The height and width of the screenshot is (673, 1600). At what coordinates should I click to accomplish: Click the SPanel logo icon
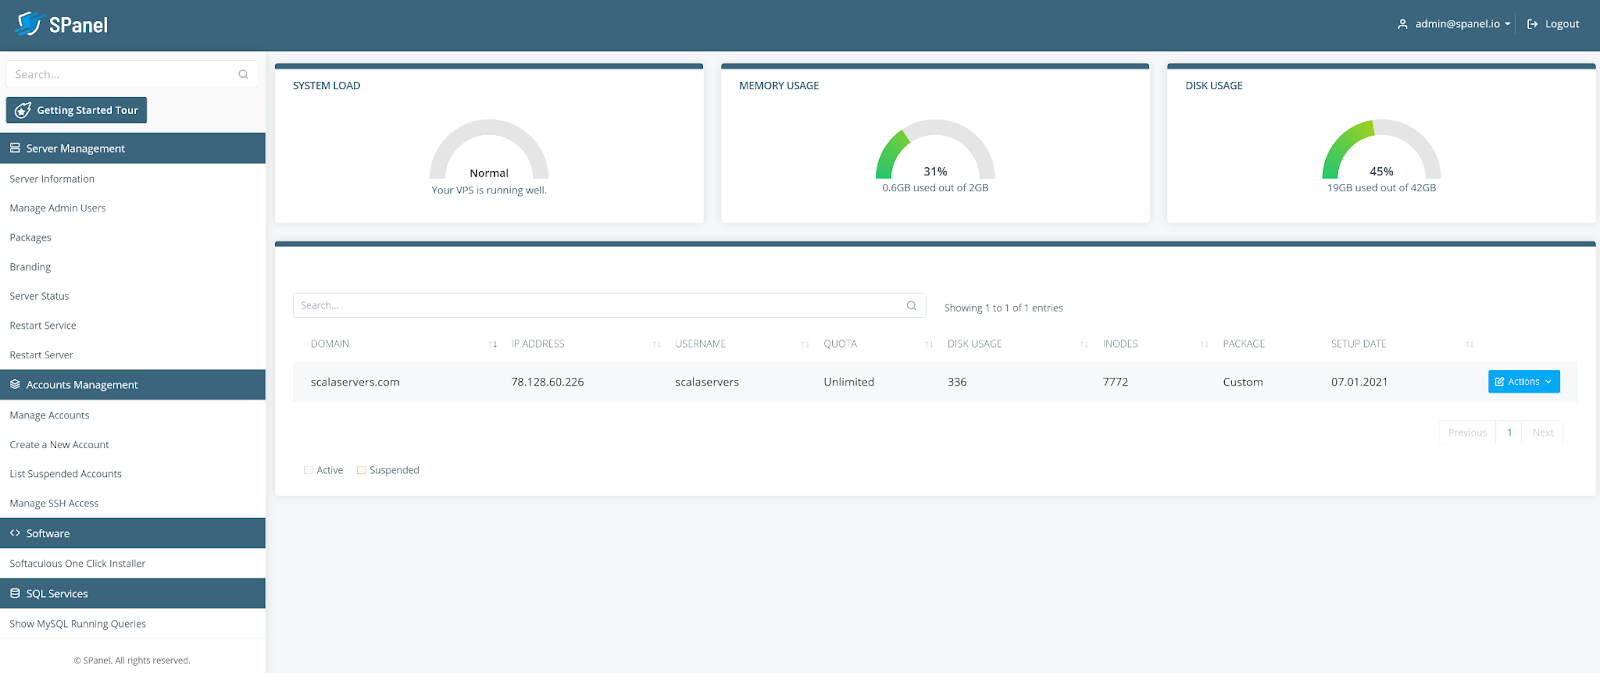tap(28, 23)
